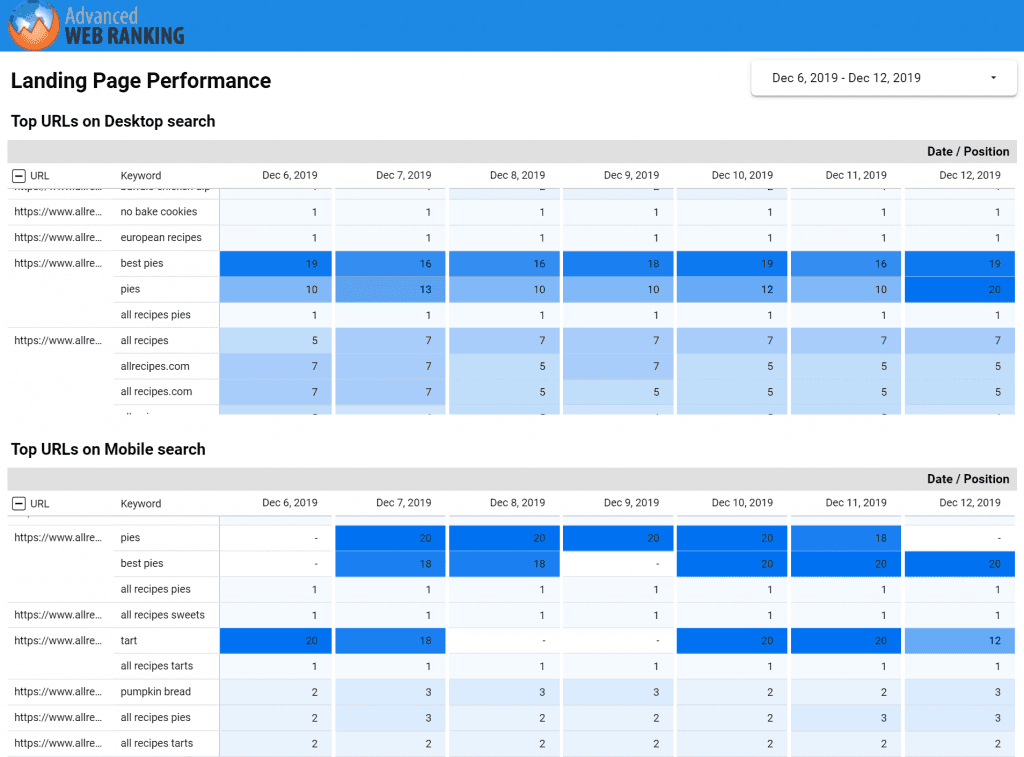The height and width of the screenshot is (757, 1024).
Task: Select 'european recipes' keyword in Desktop table
Action: click(161, 238)
